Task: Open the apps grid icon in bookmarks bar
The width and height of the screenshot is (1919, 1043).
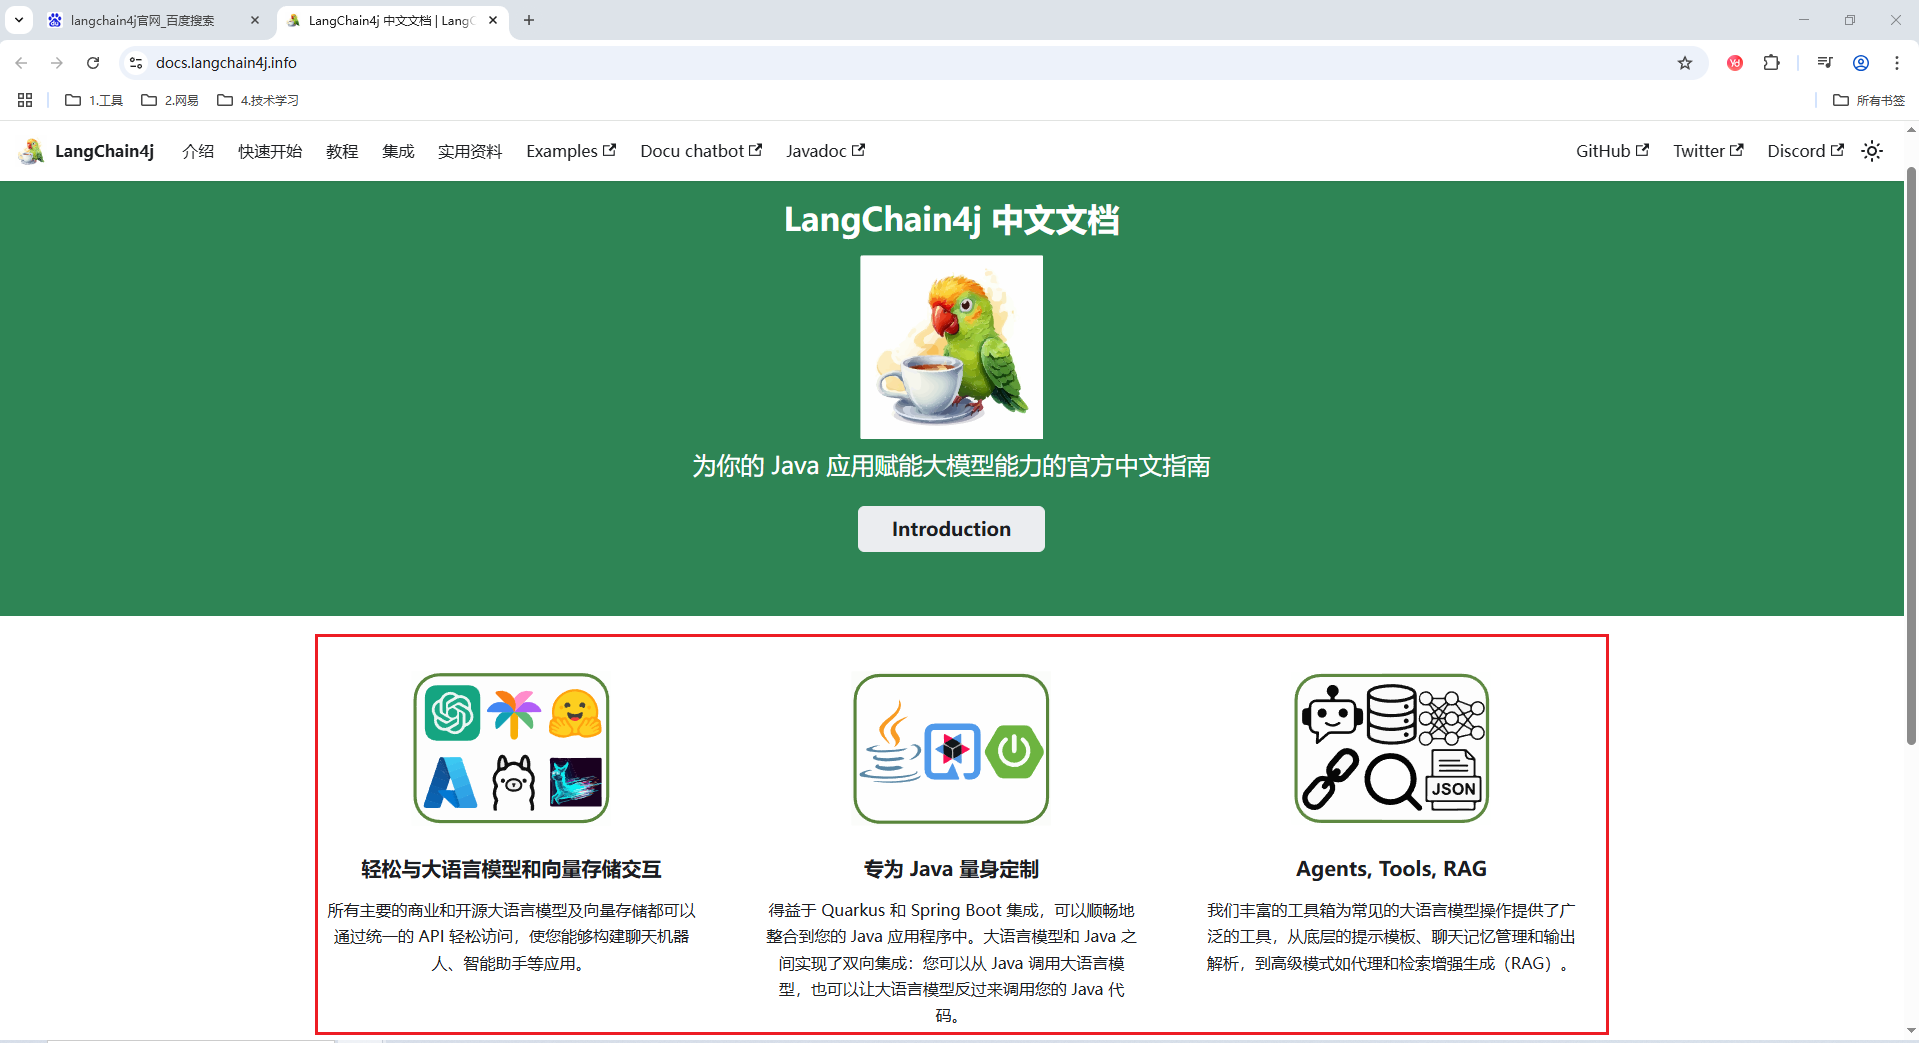Action: [x=25, y=100]
